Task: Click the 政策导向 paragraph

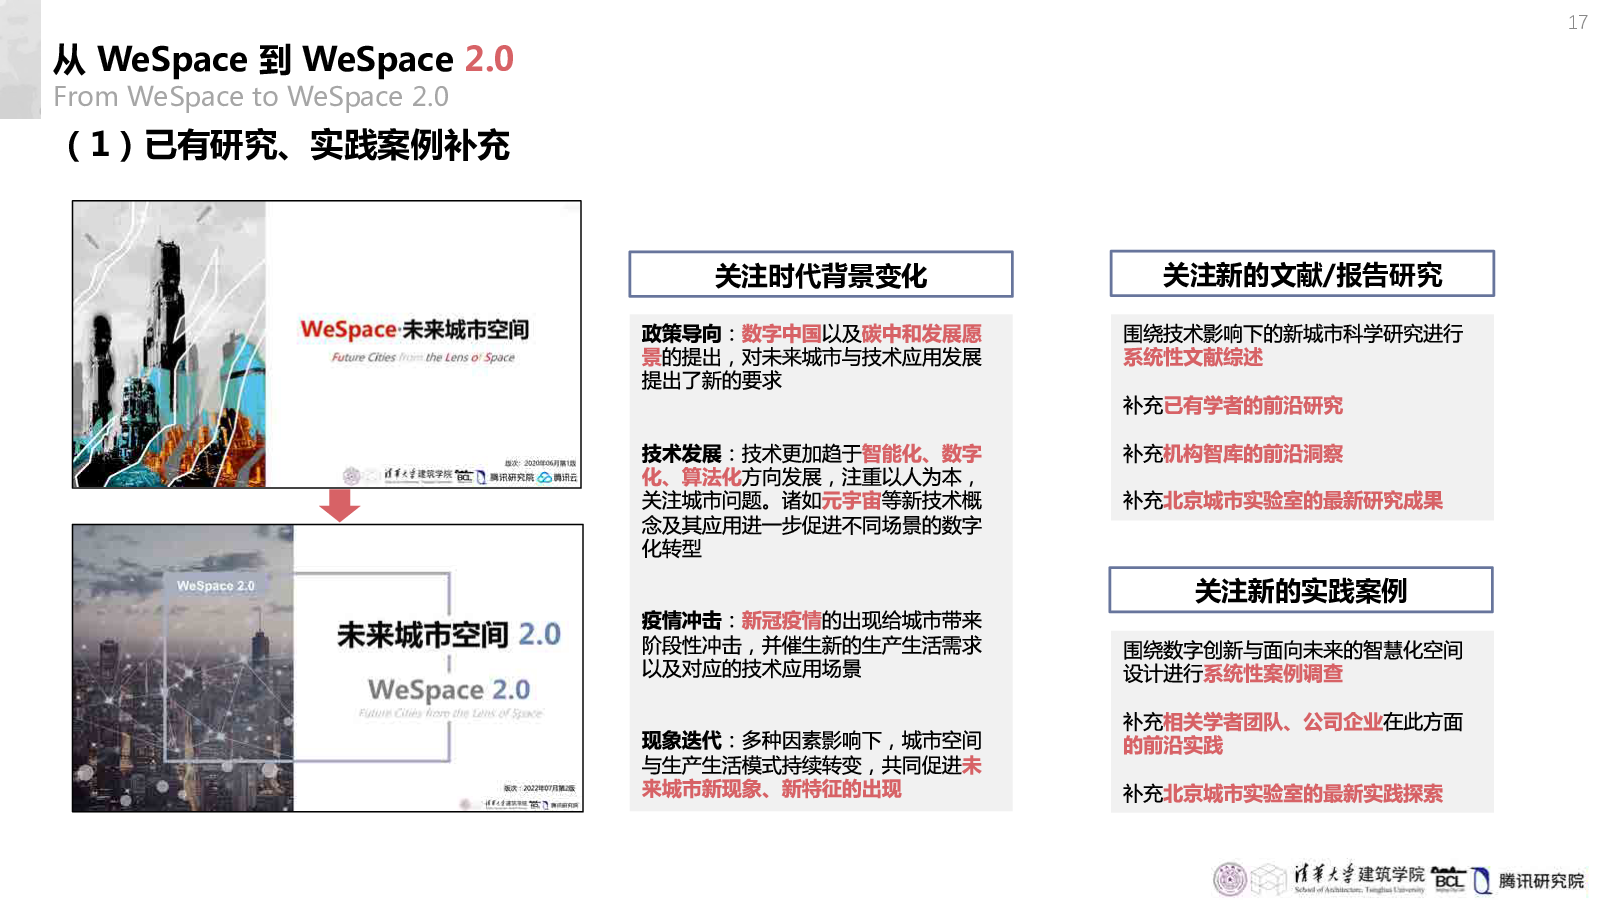Action: pyautogui.click(x=812, y=357)
